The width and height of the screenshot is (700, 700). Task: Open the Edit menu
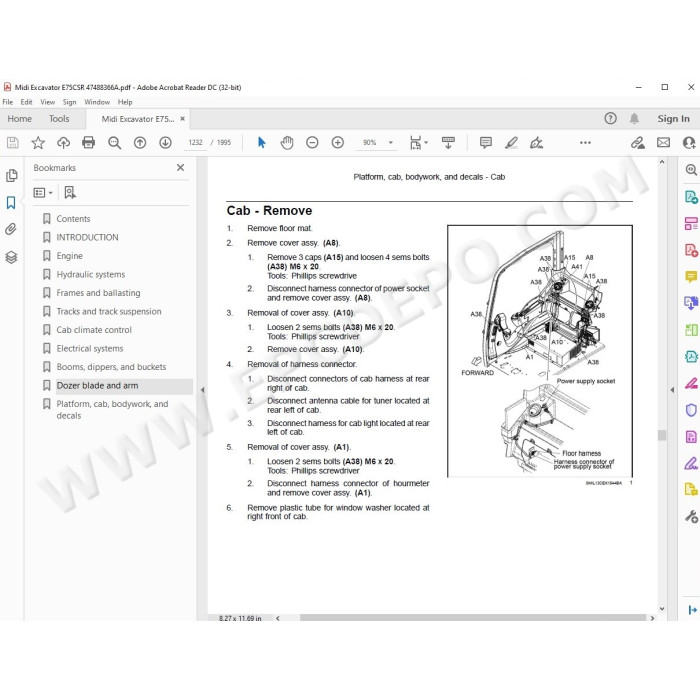click(26, 102)
